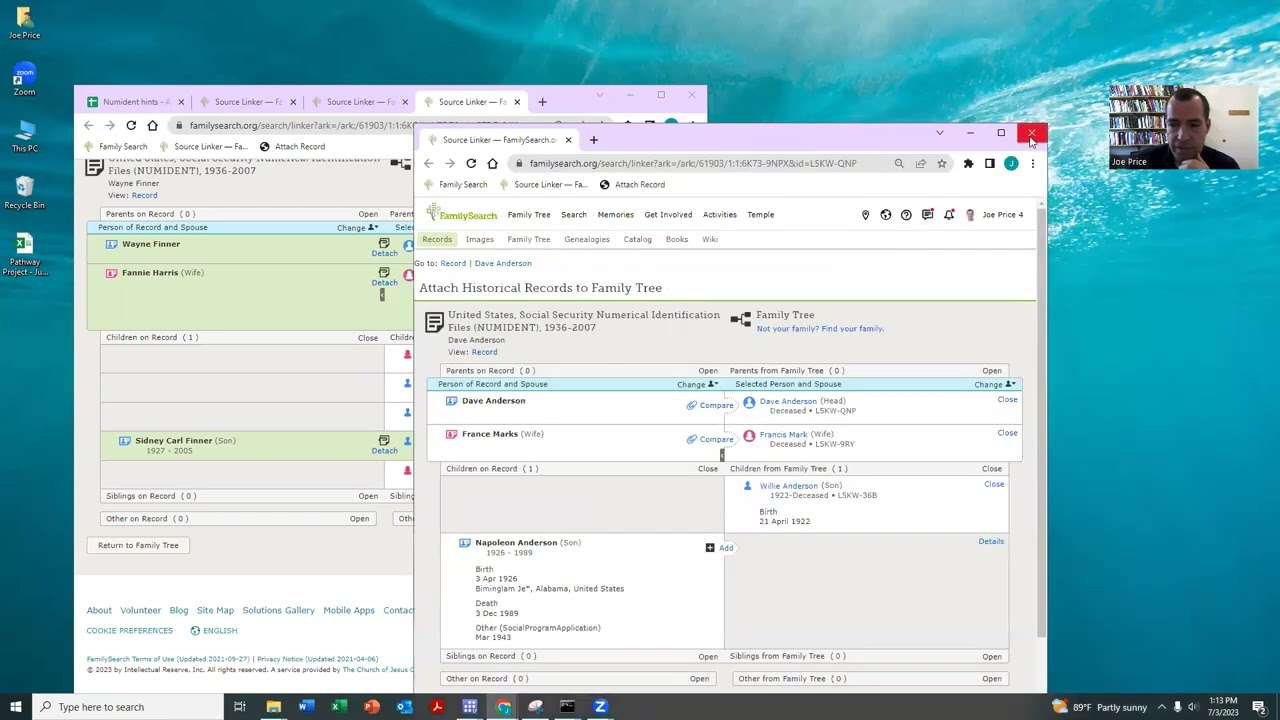Open Adobe Acrobat from the taskbar
Viewport: 1280px width, 720px height.
[437, 707]
